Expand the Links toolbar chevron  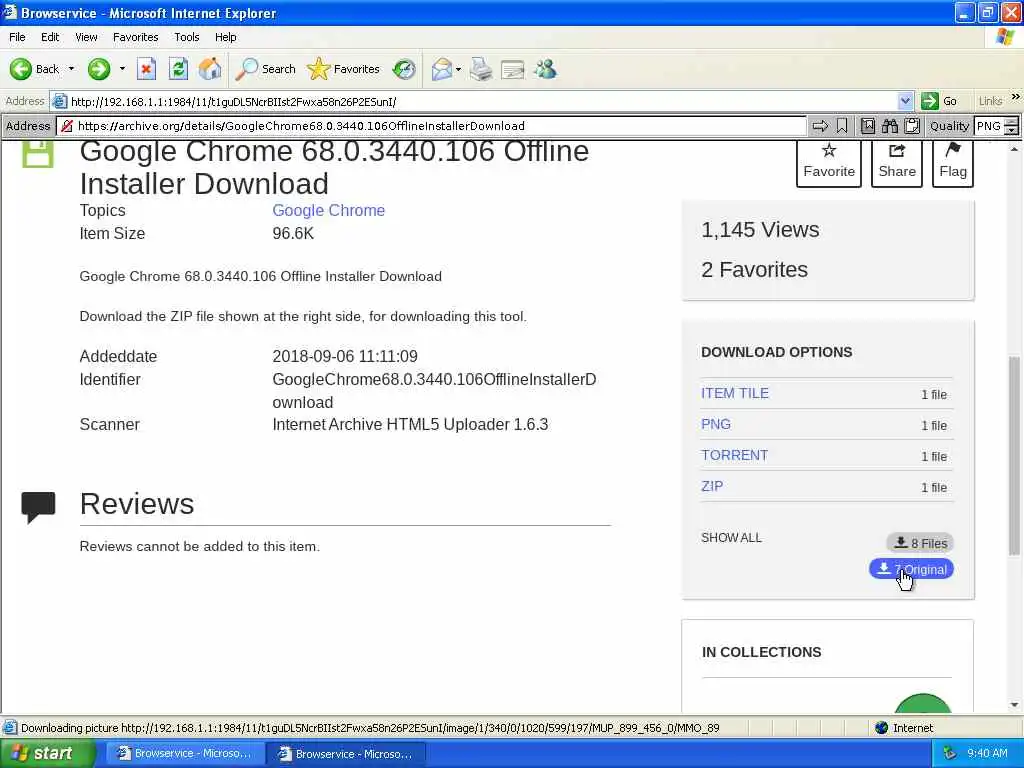[1016, 97]
